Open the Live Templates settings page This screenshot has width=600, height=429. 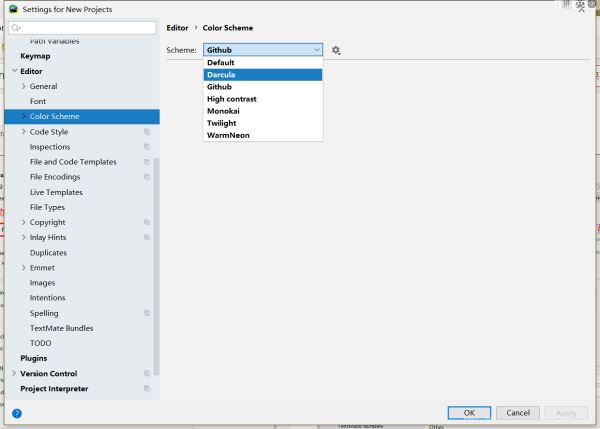pos(56,192)
